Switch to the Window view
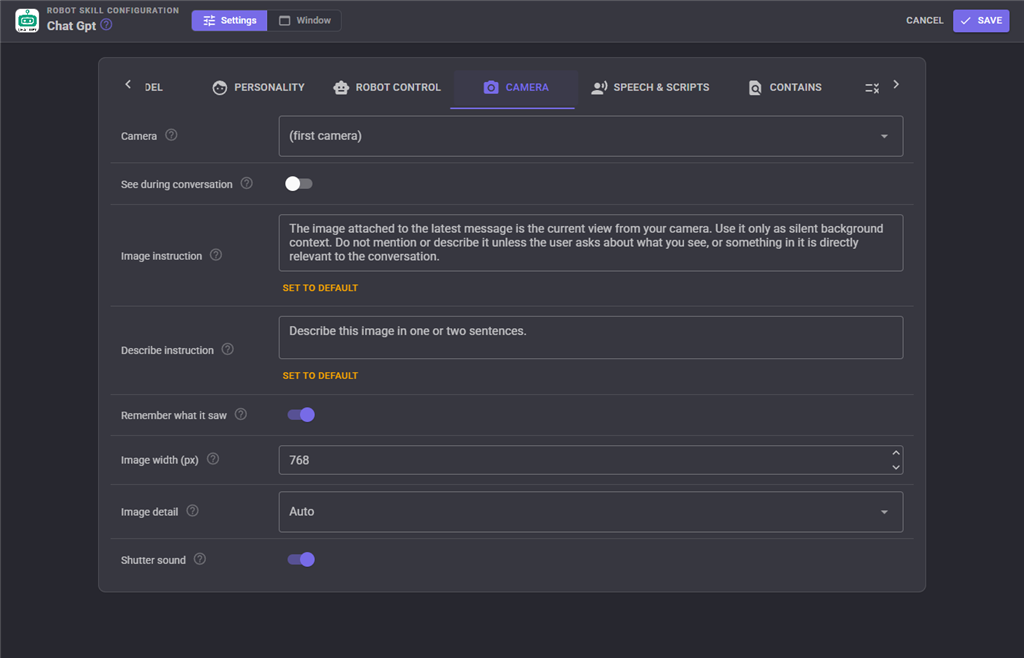 click(304, 20)
